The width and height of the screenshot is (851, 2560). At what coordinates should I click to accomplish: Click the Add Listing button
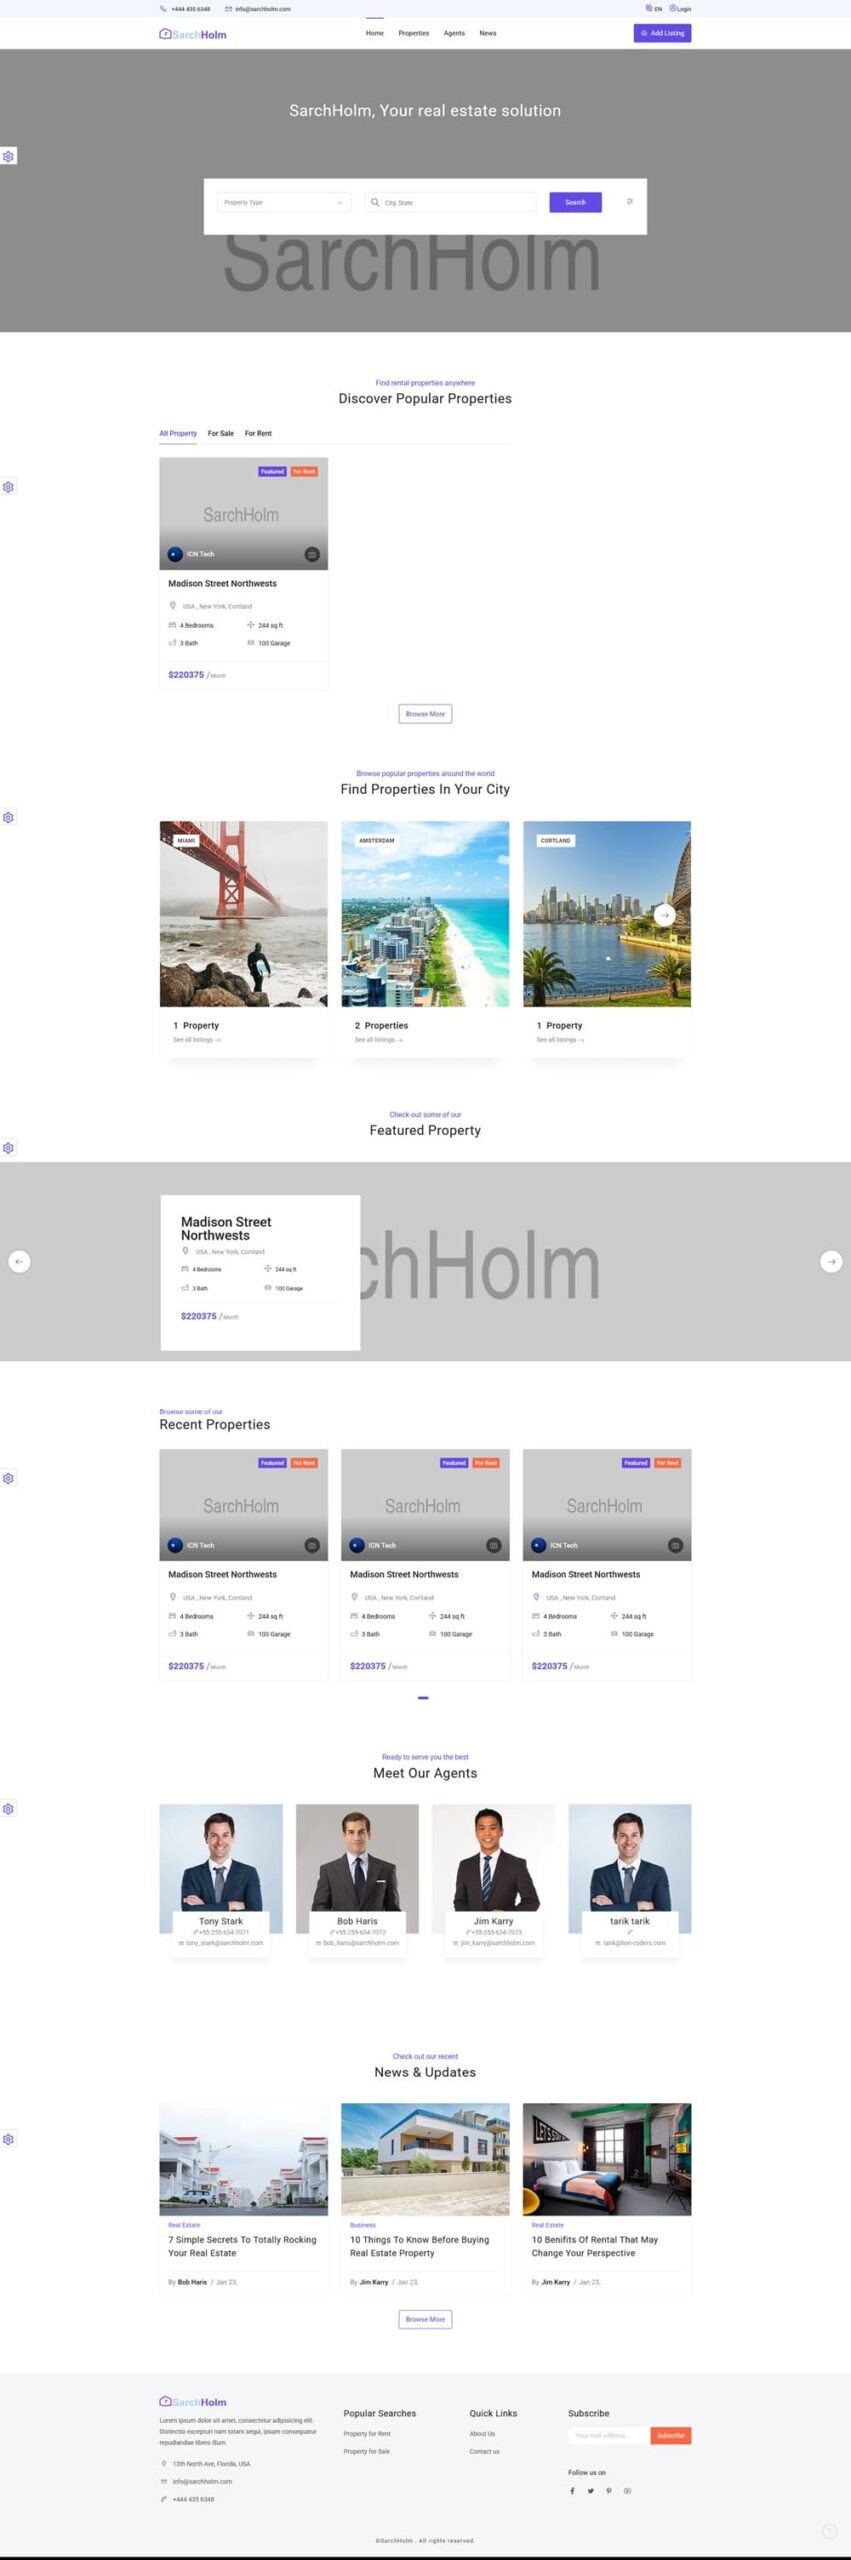[662, 34]
